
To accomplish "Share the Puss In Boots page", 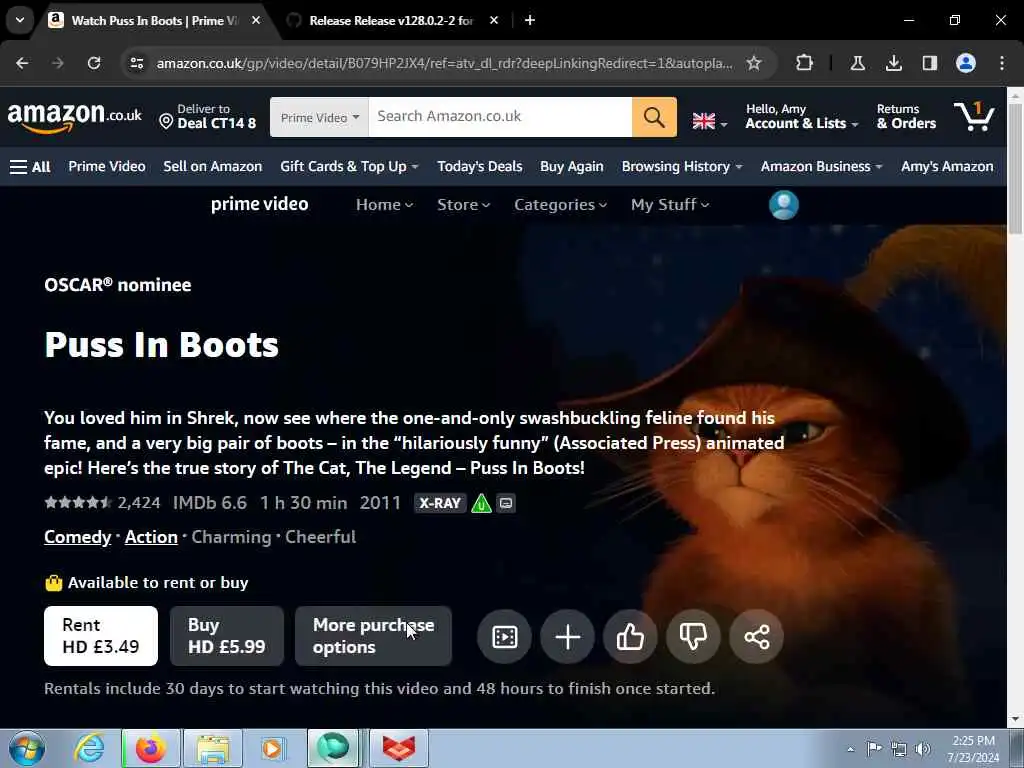I will pos(756,637).
